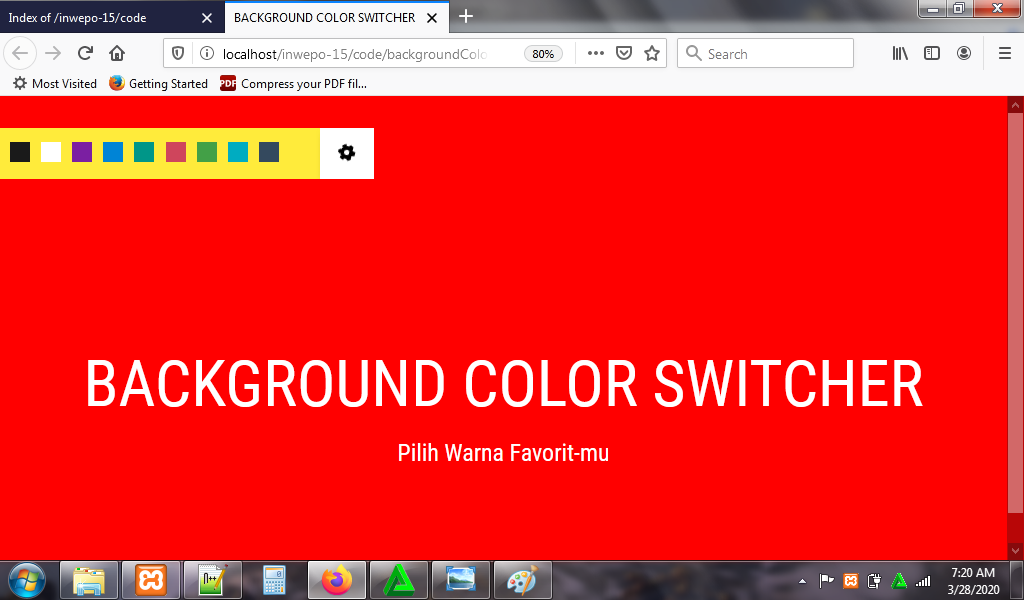
Task: Click the page scrollbar down arrow
Action: [1016, 552]
